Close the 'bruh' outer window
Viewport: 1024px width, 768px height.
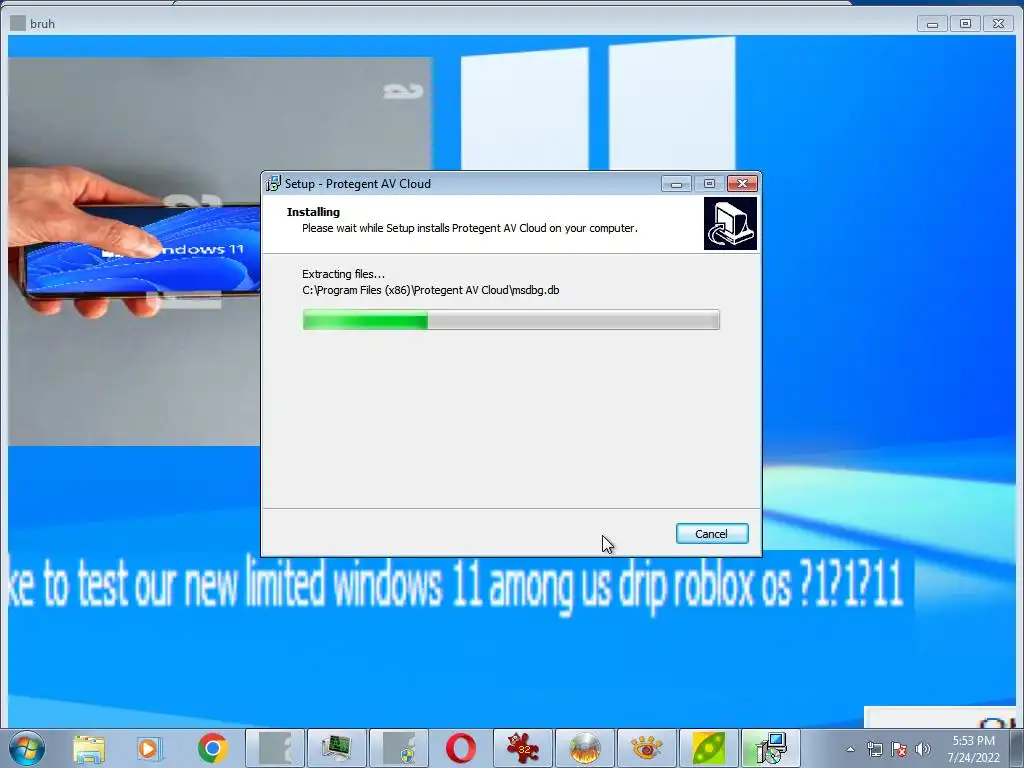pos(999,24)
